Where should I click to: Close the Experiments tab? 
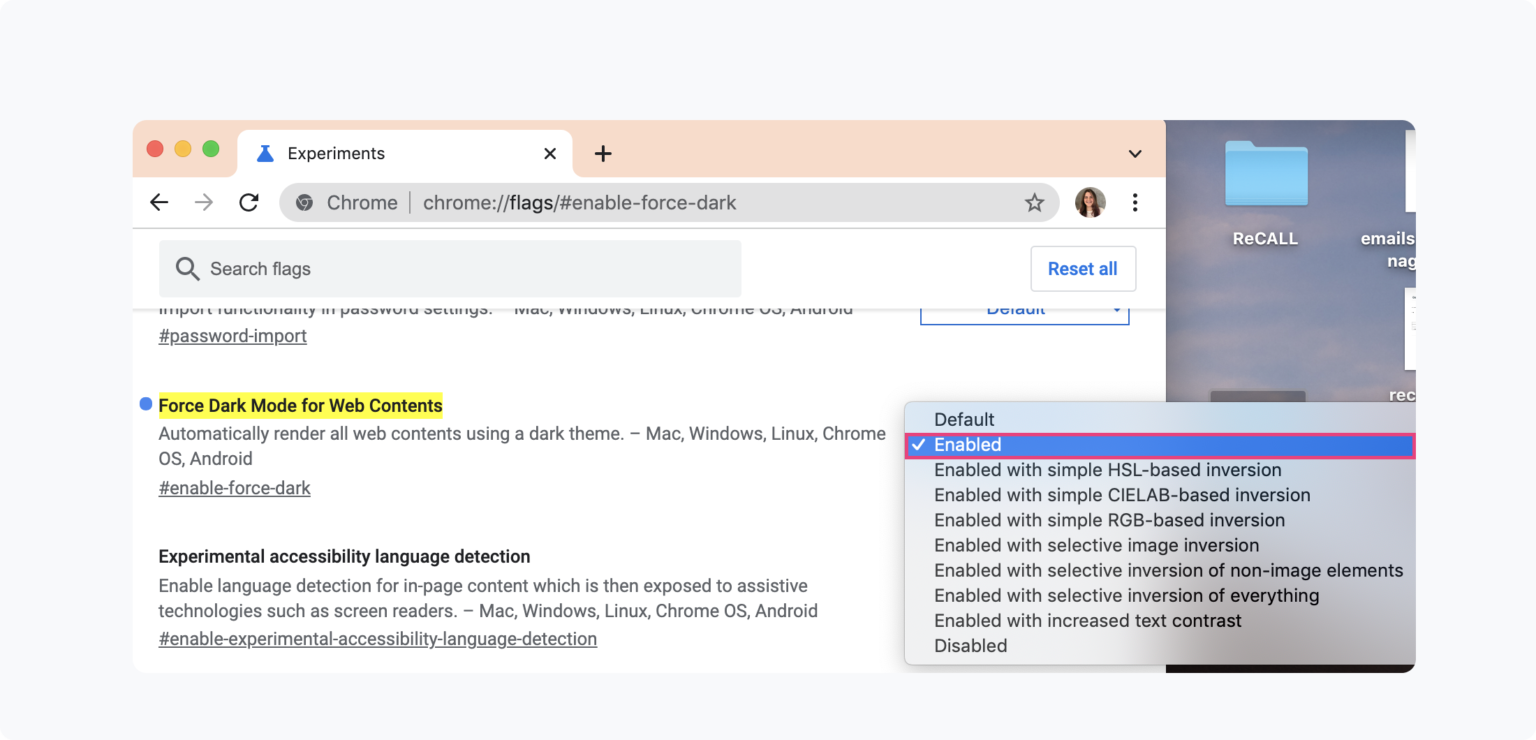550,153
